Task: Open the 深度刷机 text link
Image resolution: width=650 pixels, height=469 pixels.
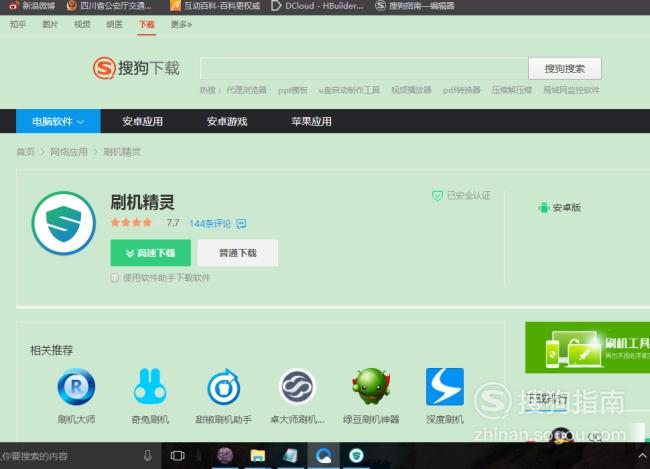Action: [445, 419]
